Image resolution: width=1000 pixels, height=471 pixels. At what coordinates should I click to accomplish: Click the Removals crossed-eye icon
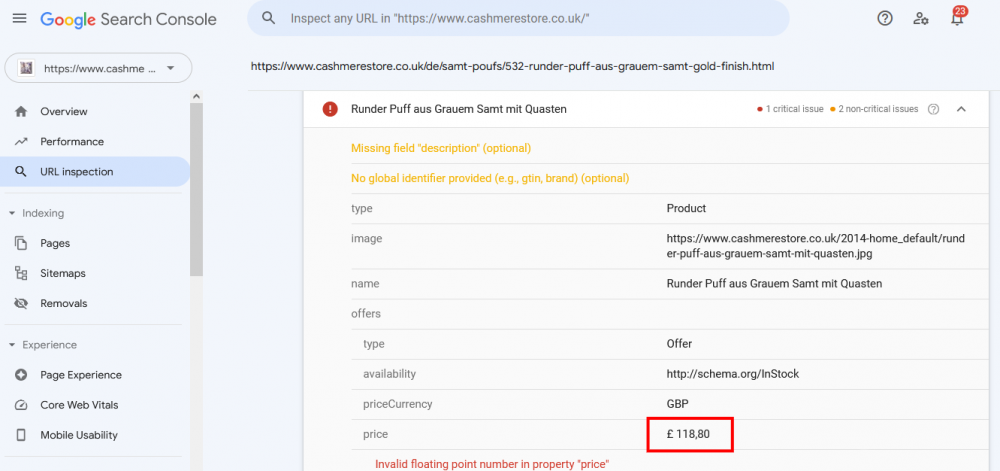tap(21, 303)
